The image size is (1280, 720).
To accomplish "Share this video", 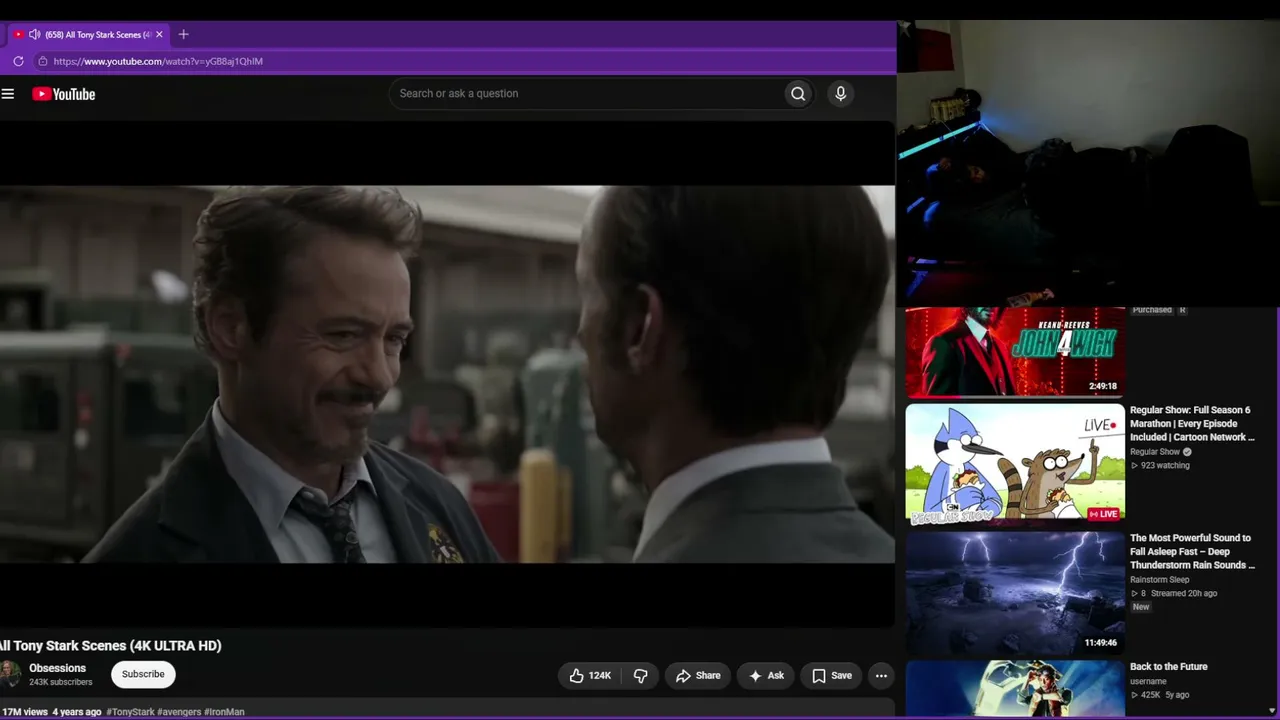I will [x=698, y=676].
